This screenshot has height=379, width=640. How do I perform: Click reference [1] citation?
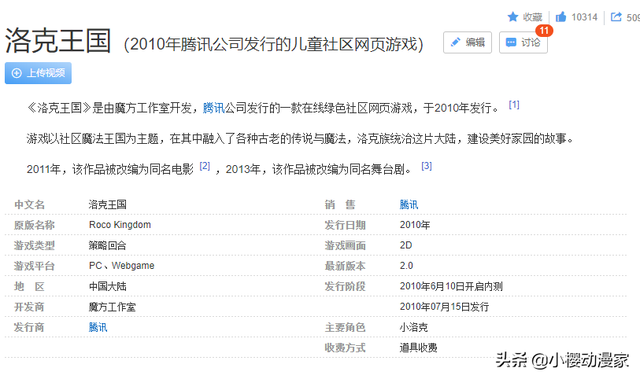(x=514, y=105)
